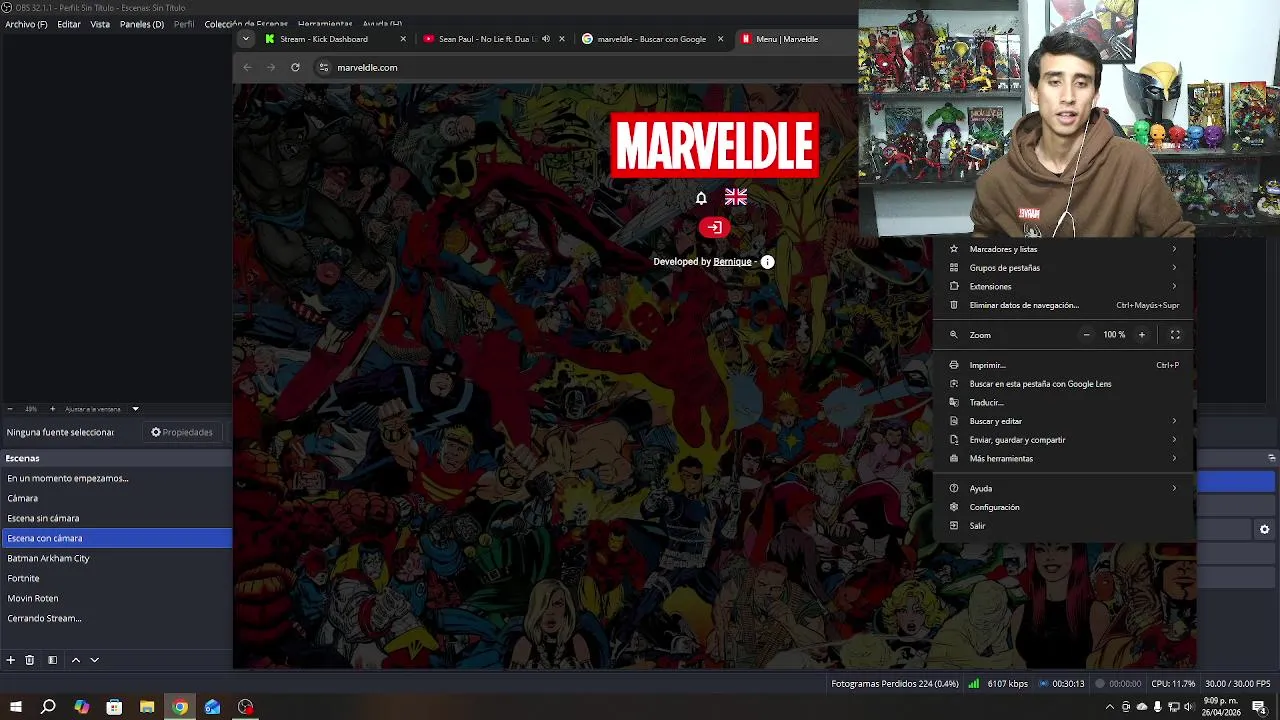This screenshot has height=720, width=1280.
Task: Delete the selected scene with the trash icon
Action: click(30, 660)
